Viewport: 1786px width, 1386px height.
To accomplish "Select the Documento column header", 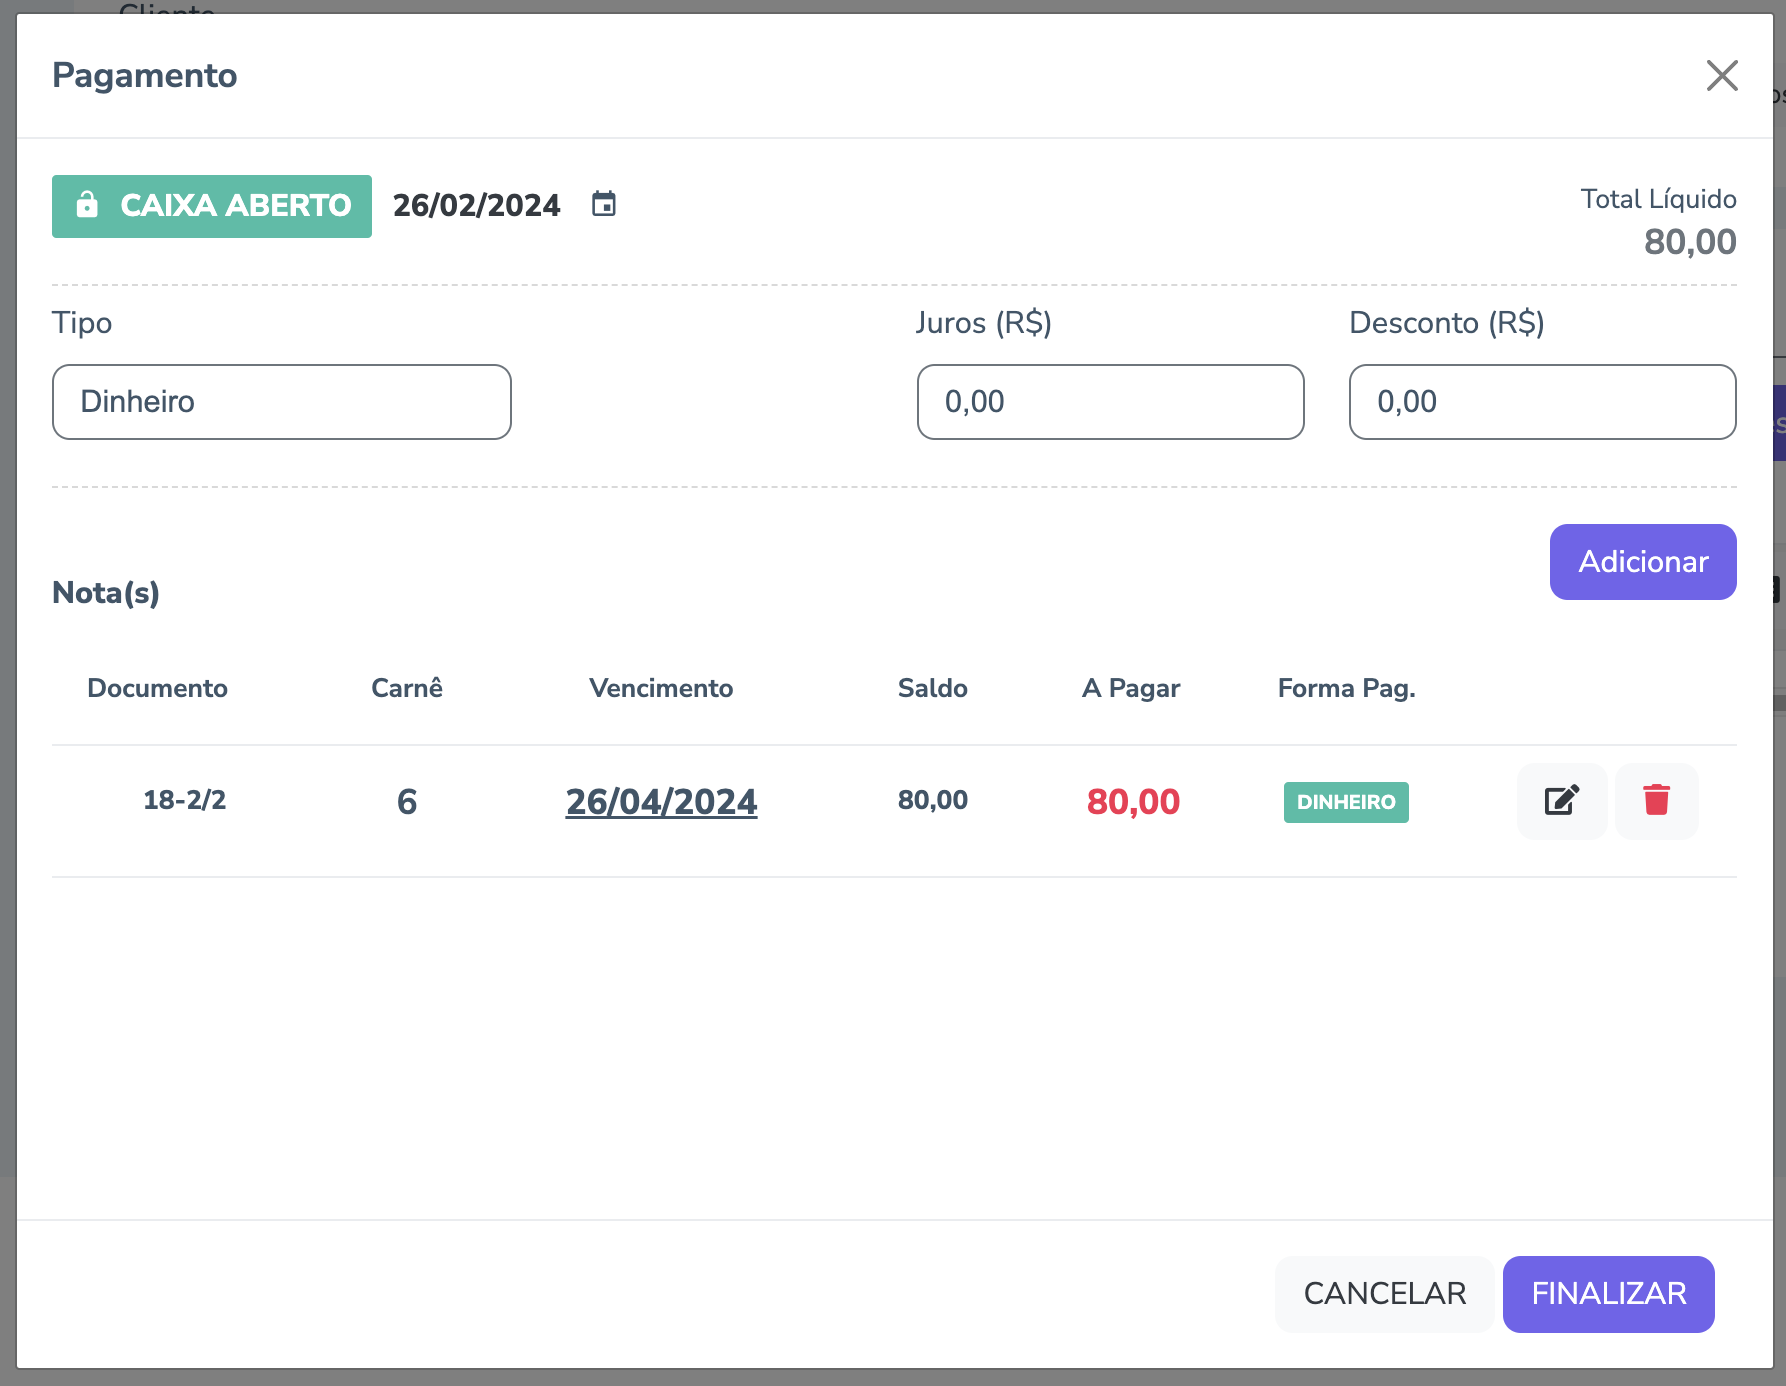I will tap(157, 688).
